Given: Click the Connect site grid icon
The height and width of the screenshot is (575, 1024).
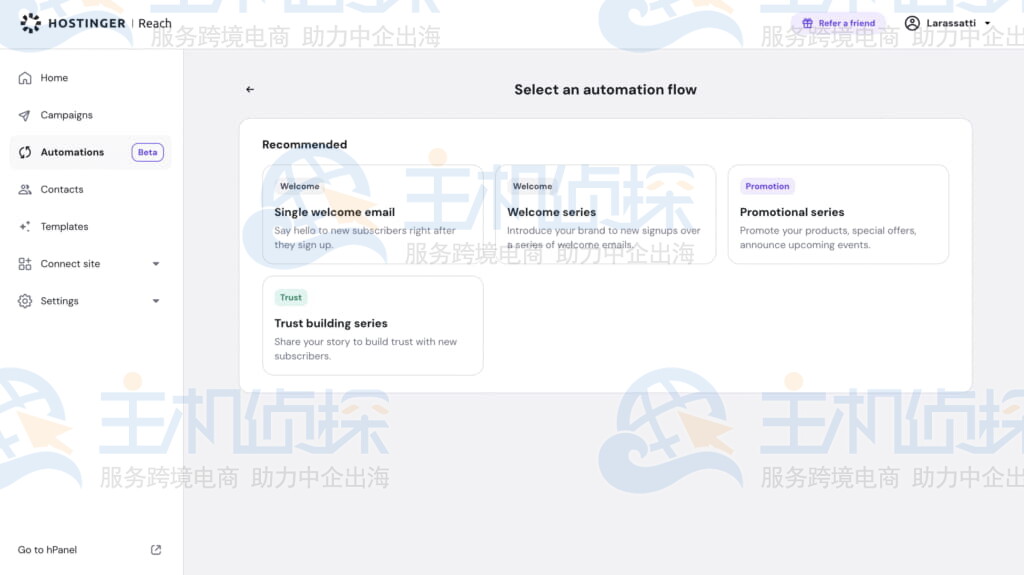Looking at the screenshot, I should coord(25,264).
